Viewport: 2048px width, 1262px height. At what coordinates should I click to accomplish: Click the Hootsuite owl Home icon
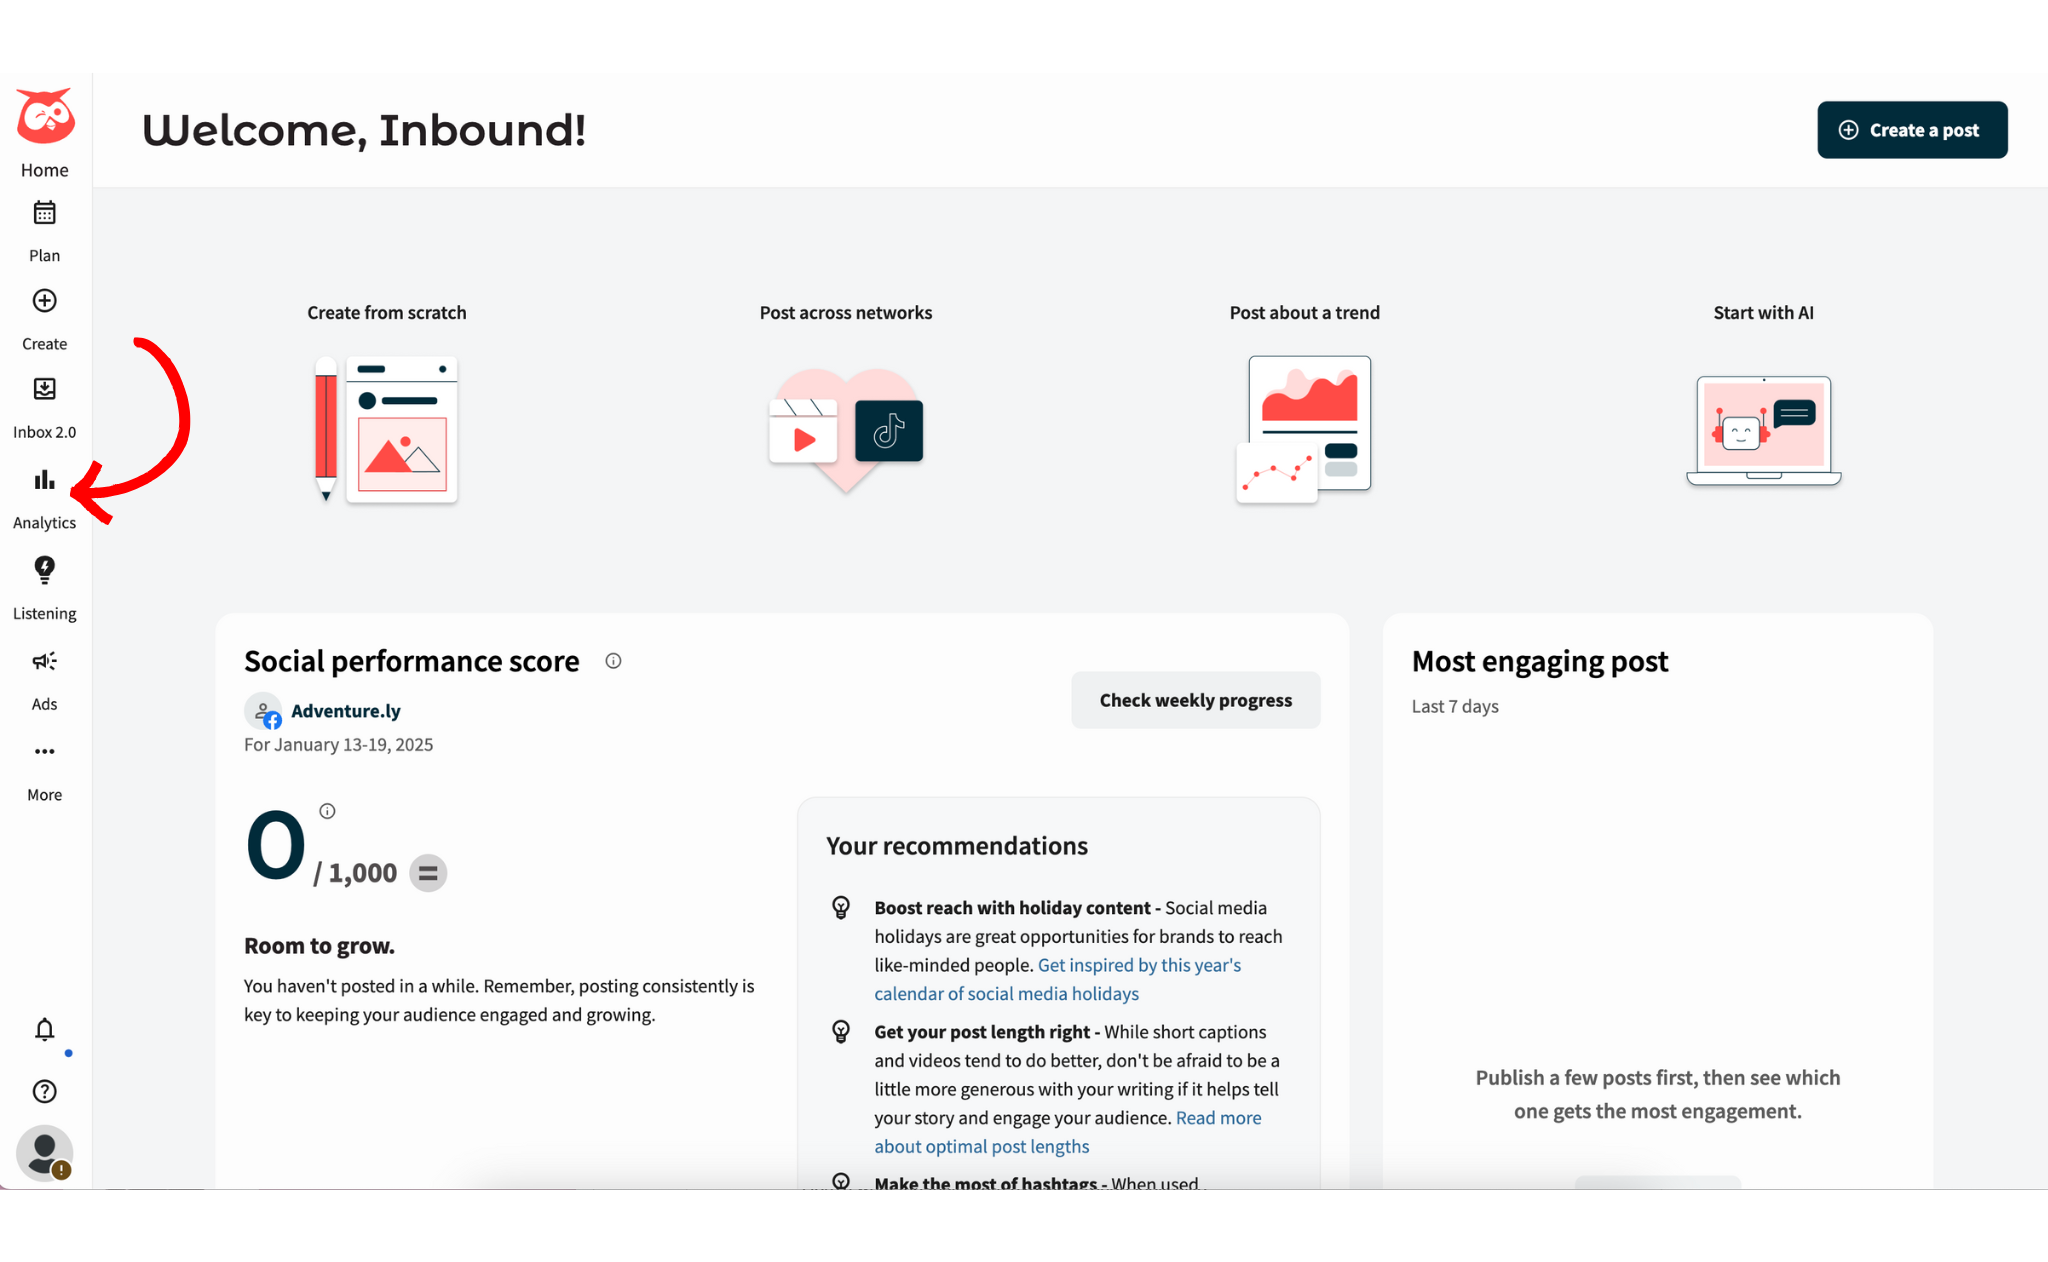click(45, 118)
